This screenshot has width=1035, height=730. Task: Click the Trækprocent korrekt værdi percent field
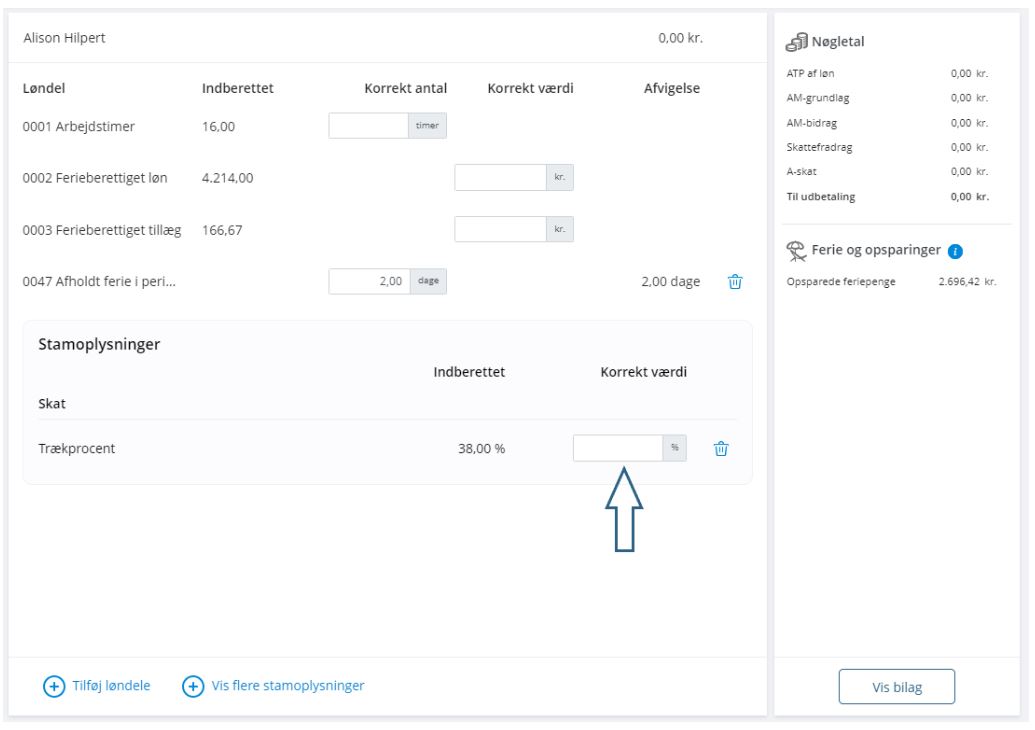point(618,448)
